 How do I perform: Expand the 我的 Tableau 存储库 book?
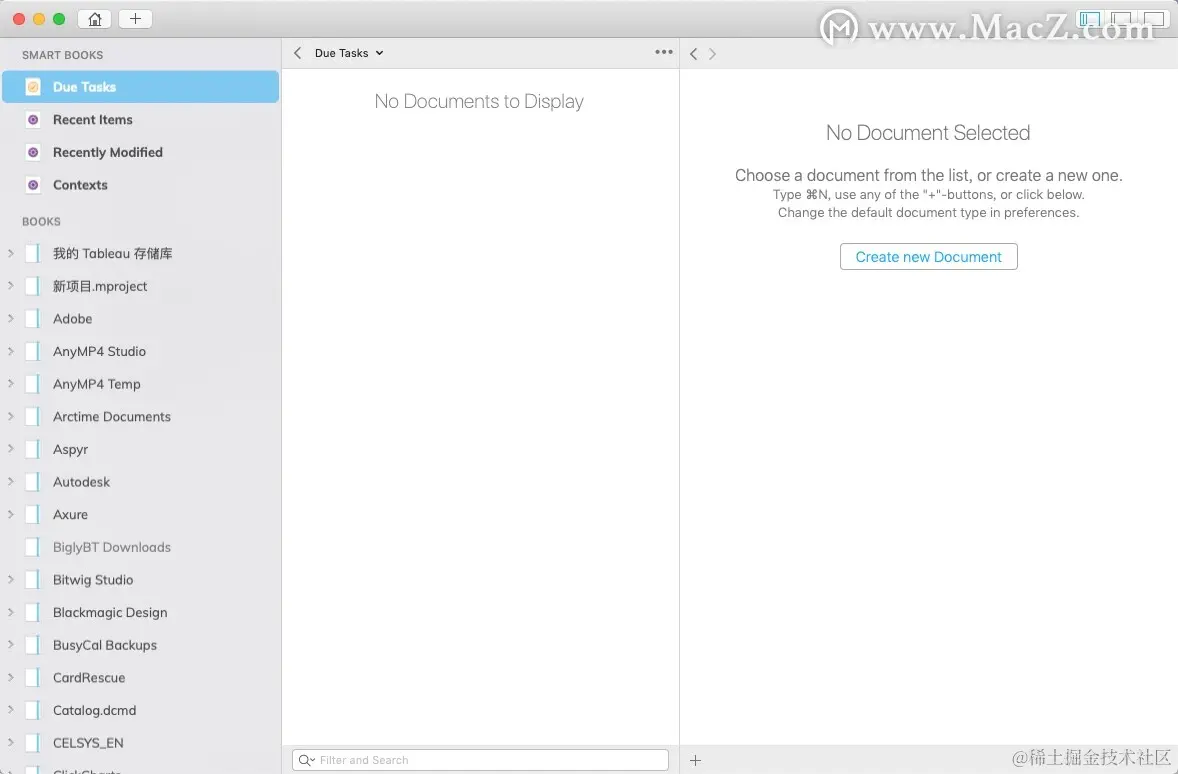[11, 253]
